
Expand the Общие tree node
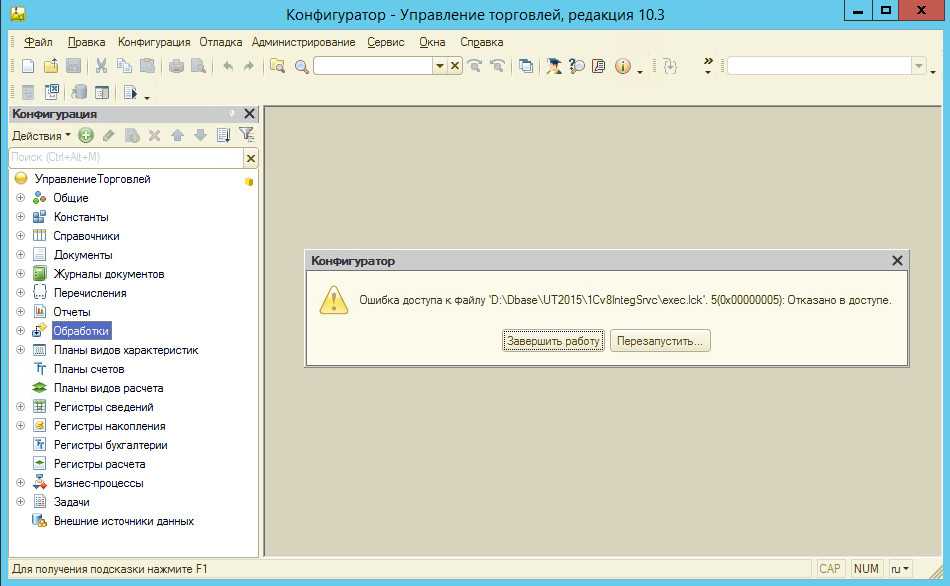coord(20,198)
